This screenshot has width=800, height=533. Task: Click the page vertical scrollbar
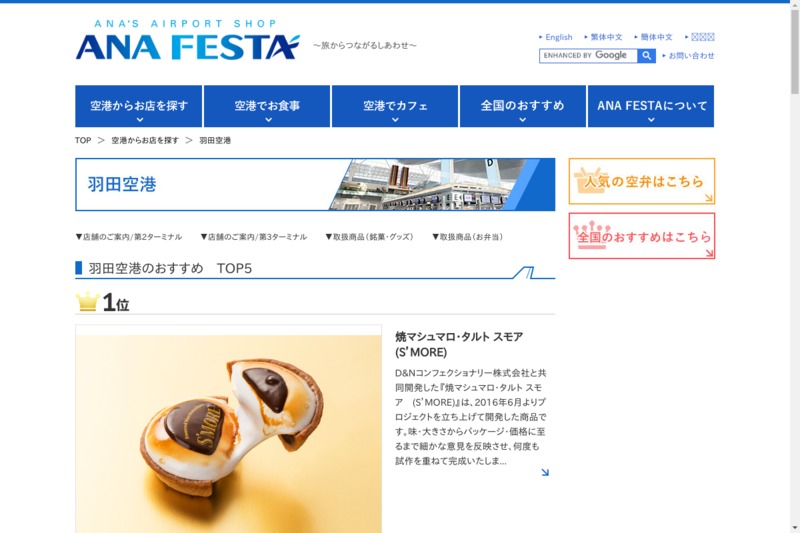(795, 266)
